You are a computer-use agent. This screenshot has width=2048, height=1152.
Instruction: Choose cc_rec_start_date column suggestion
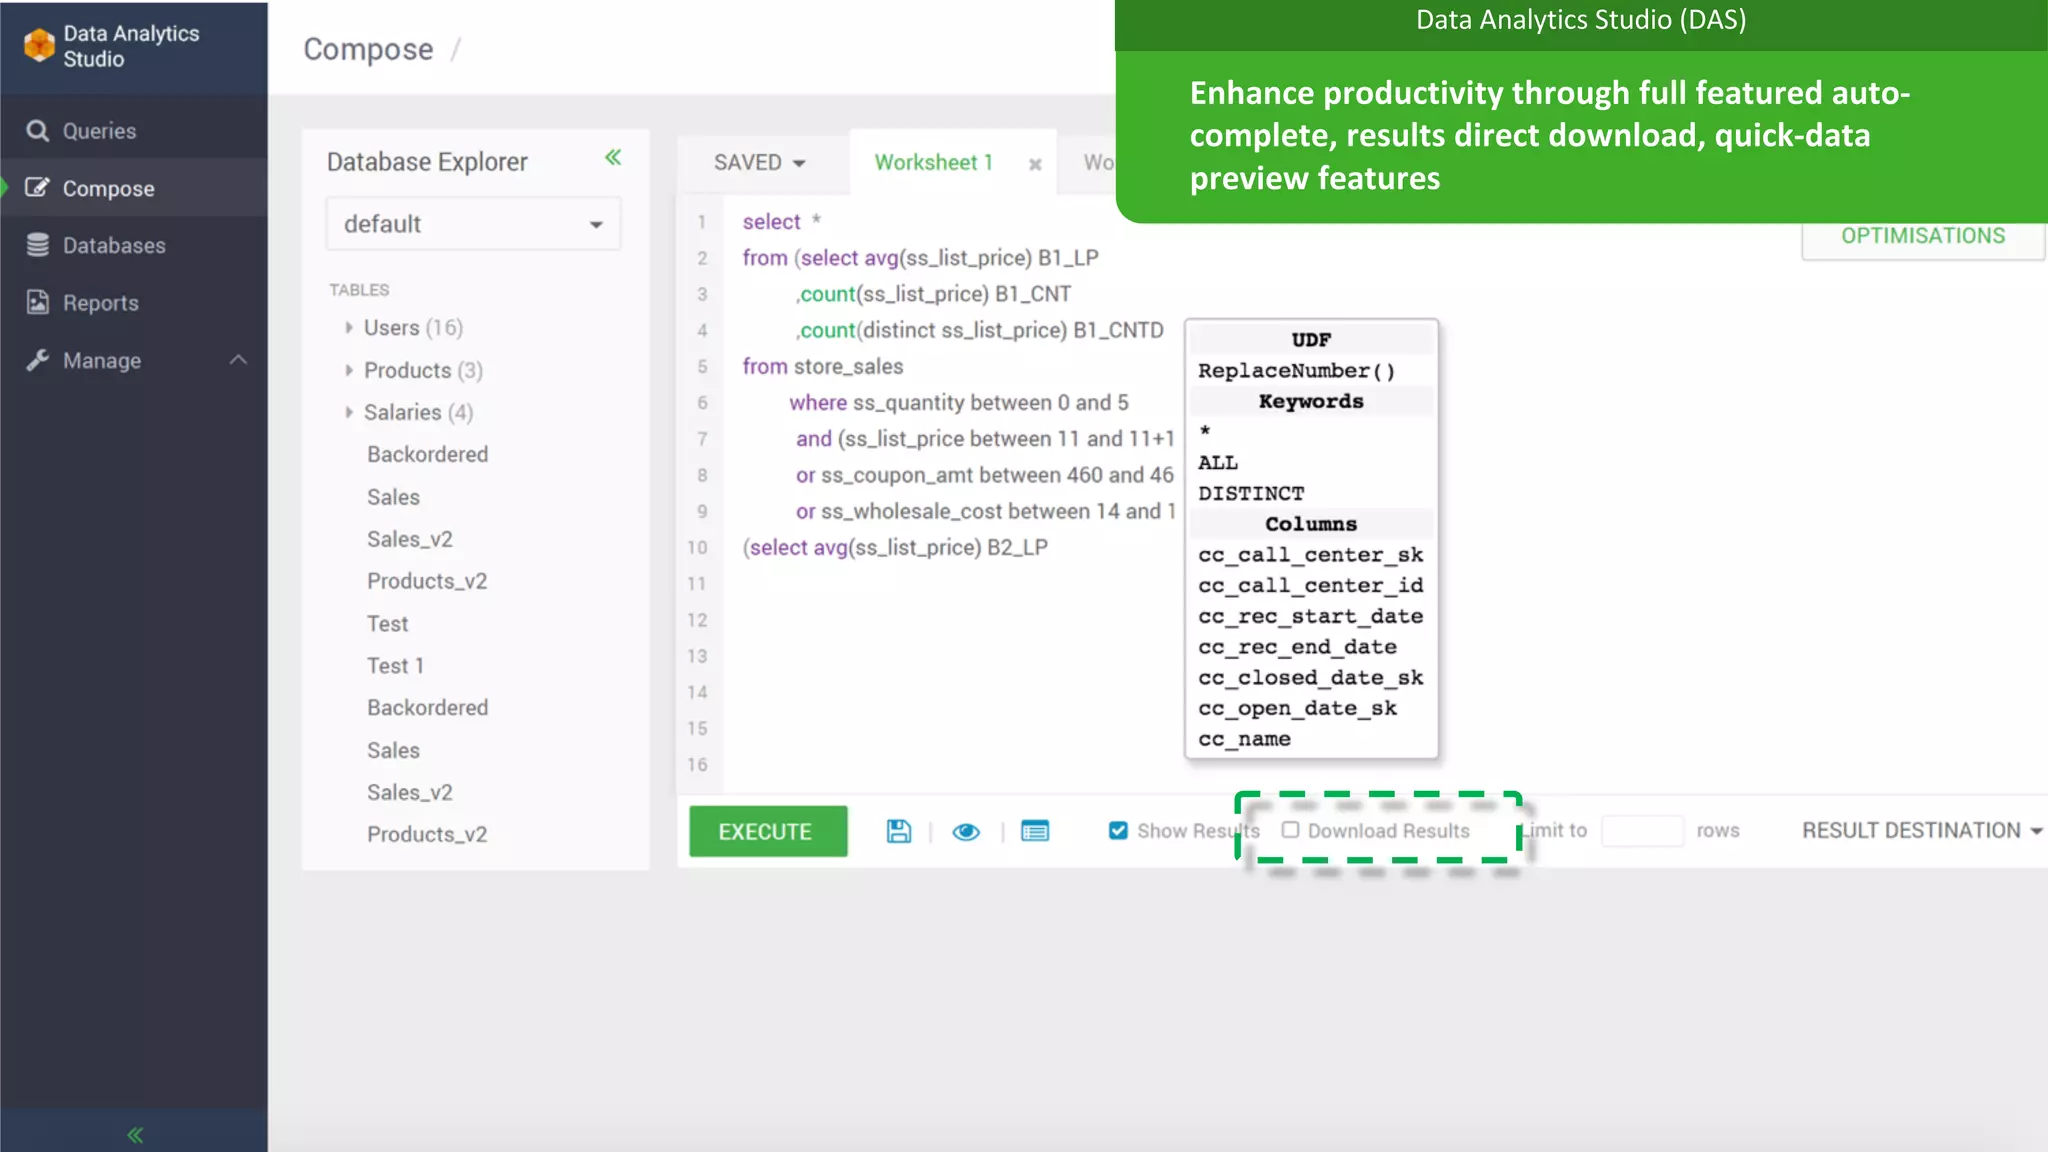click(1310, 617)
